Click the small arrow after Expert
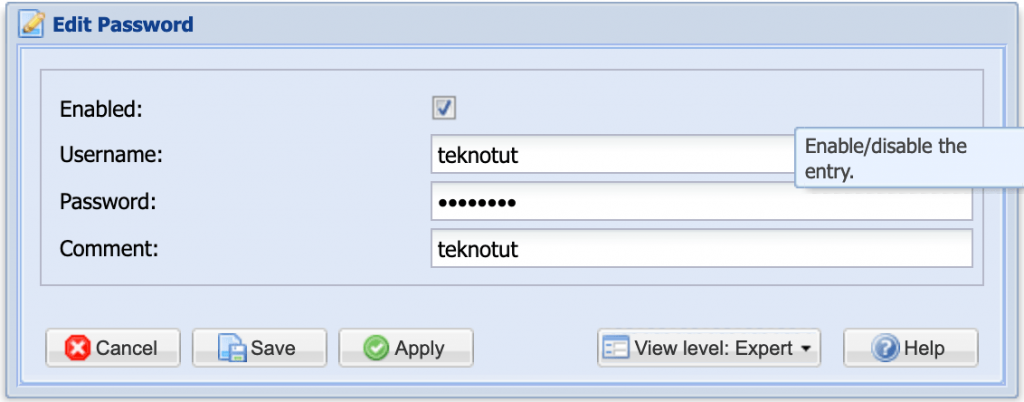 click(804, 349)
